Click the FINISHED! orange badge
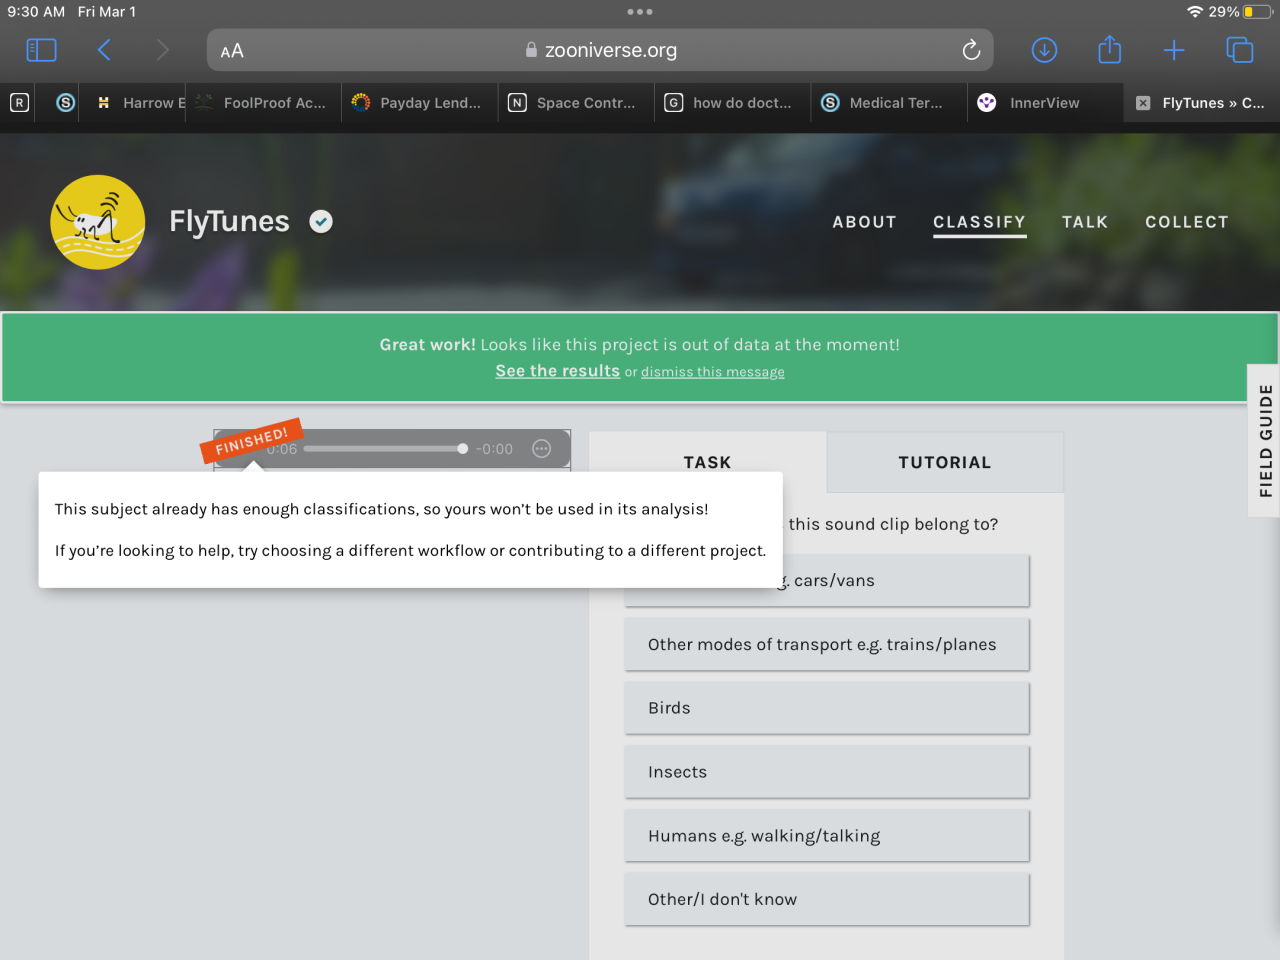Image resolution: width=1280 pixels, height=960 pixels. click(252, 441)
